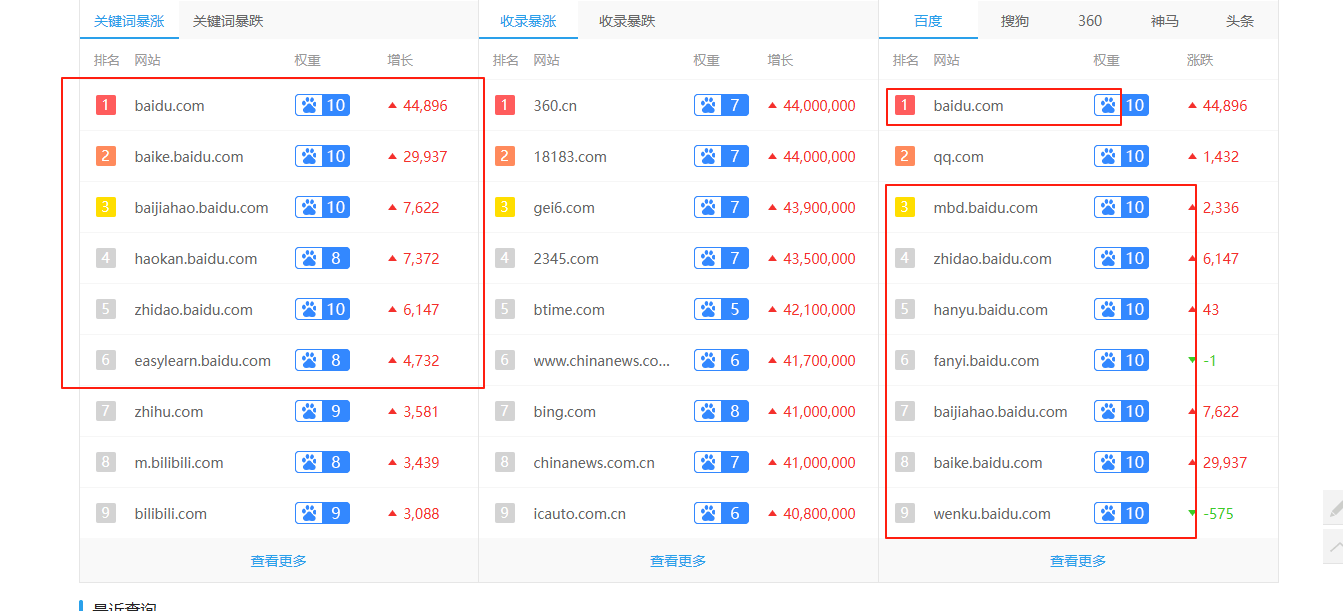
Task: Click the weight 7 badge next to 360.cn
Action: 721,105
